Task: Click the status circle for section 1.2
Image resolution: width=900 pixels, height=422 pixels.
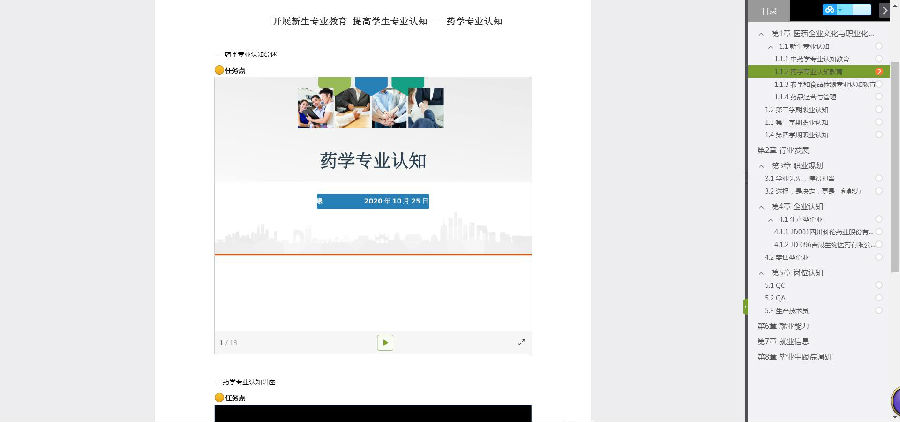Action: (x=879, y=109)
